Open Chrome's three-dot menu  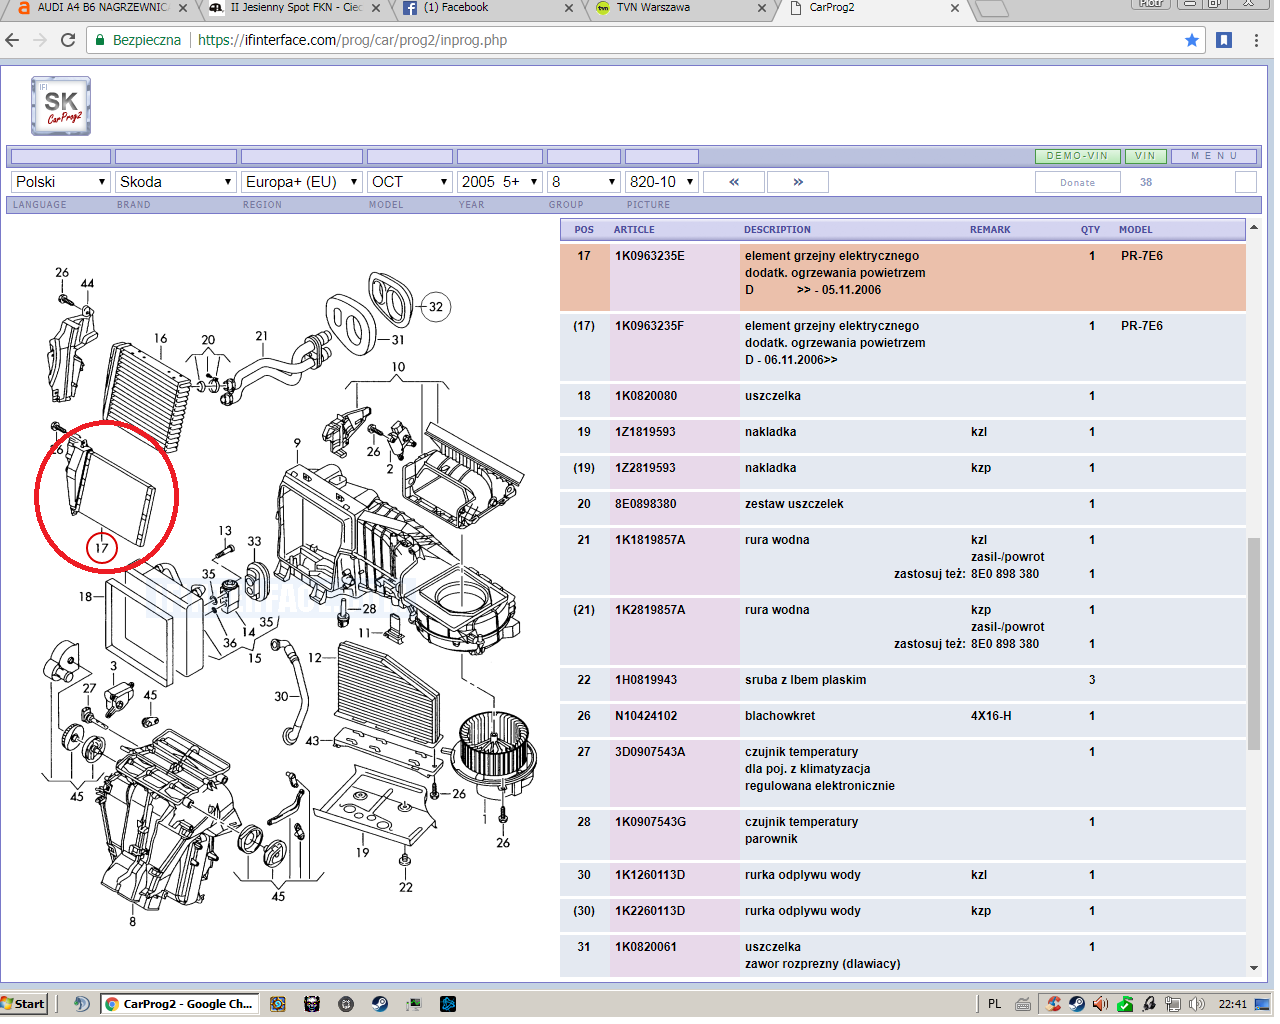point(1256,40)
